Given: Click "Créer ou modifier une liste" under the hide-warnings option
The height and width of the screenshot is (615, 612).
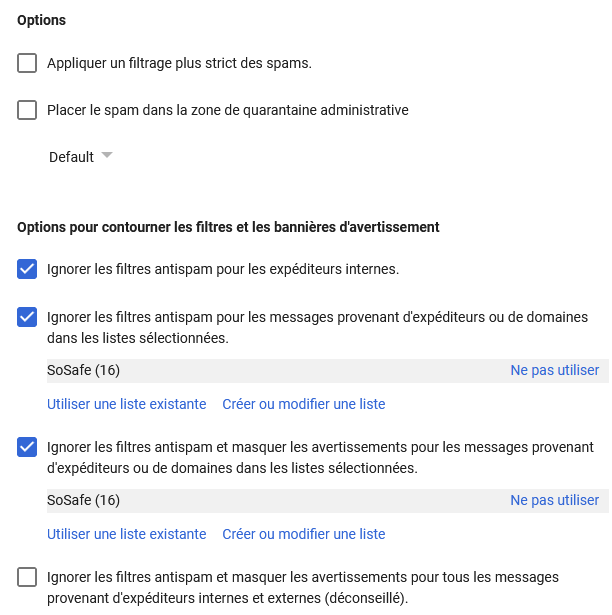Looking at the screenshot, I should point(303,535).
